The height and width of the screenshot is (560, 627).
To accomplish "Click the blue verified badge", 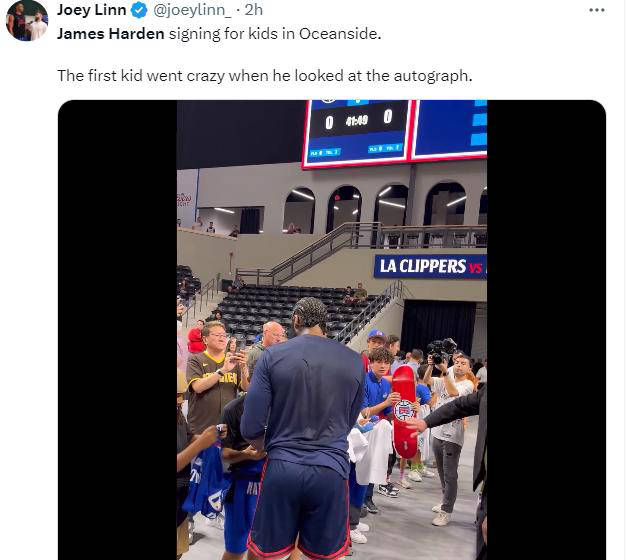I will tap(139, 10).
